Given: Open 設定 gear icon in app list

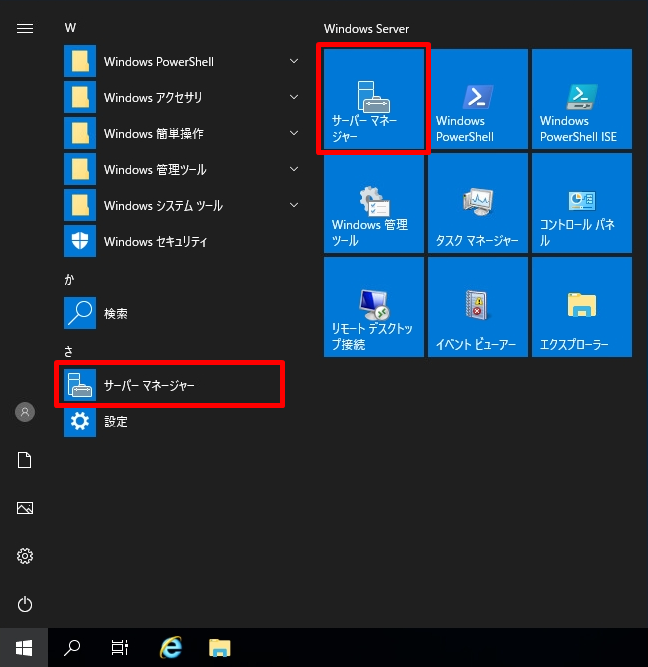Looking at the screenshot, I should click(80, 421).
